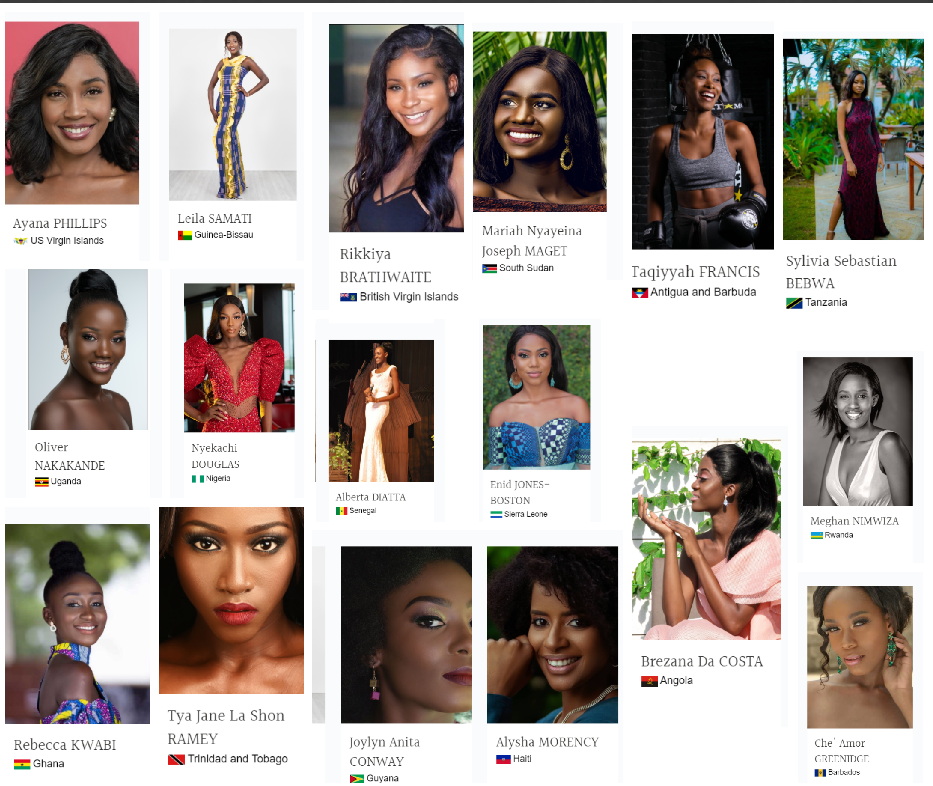
Task: Select Alberta DIATTA white gown photo
Action: [381, 411]
